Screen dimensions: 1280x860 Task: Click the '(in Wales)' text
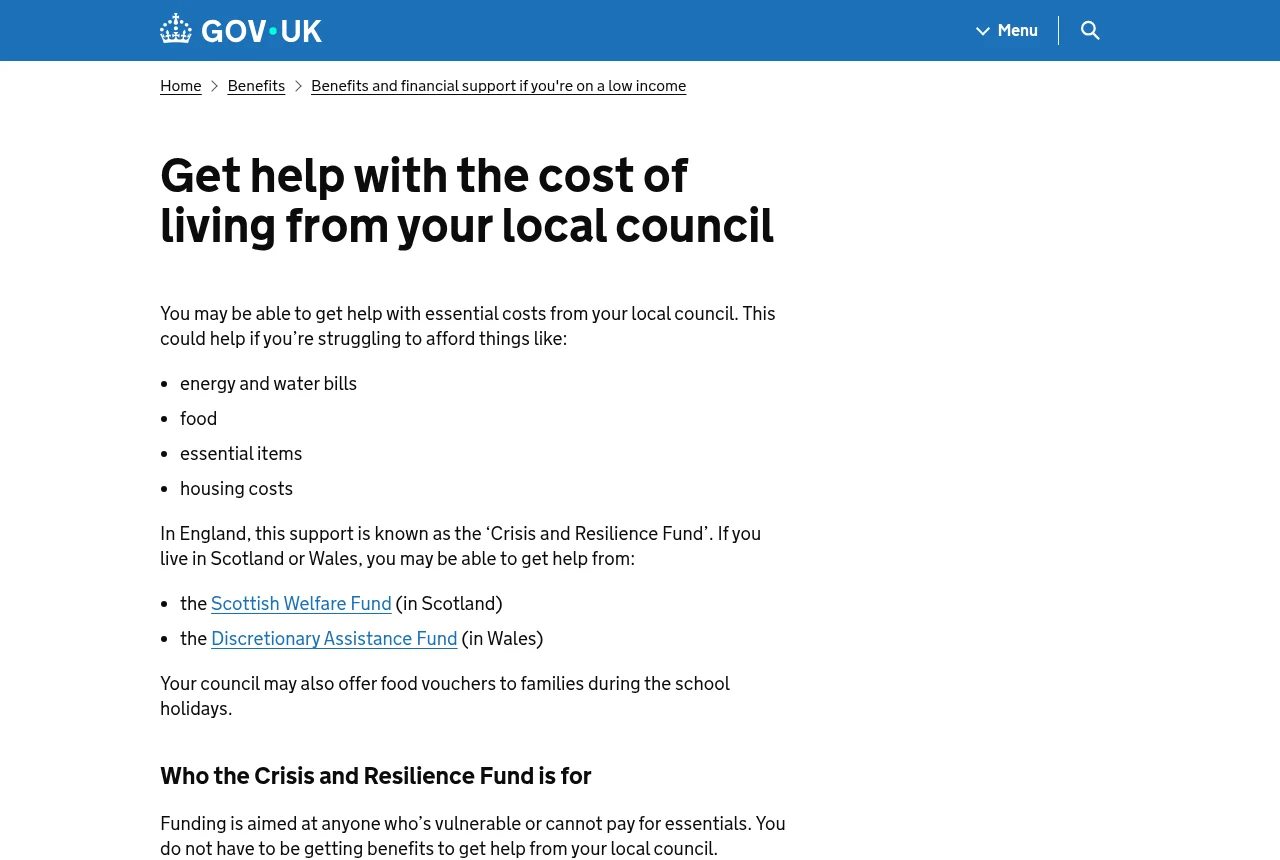click(x=502, y=639)
